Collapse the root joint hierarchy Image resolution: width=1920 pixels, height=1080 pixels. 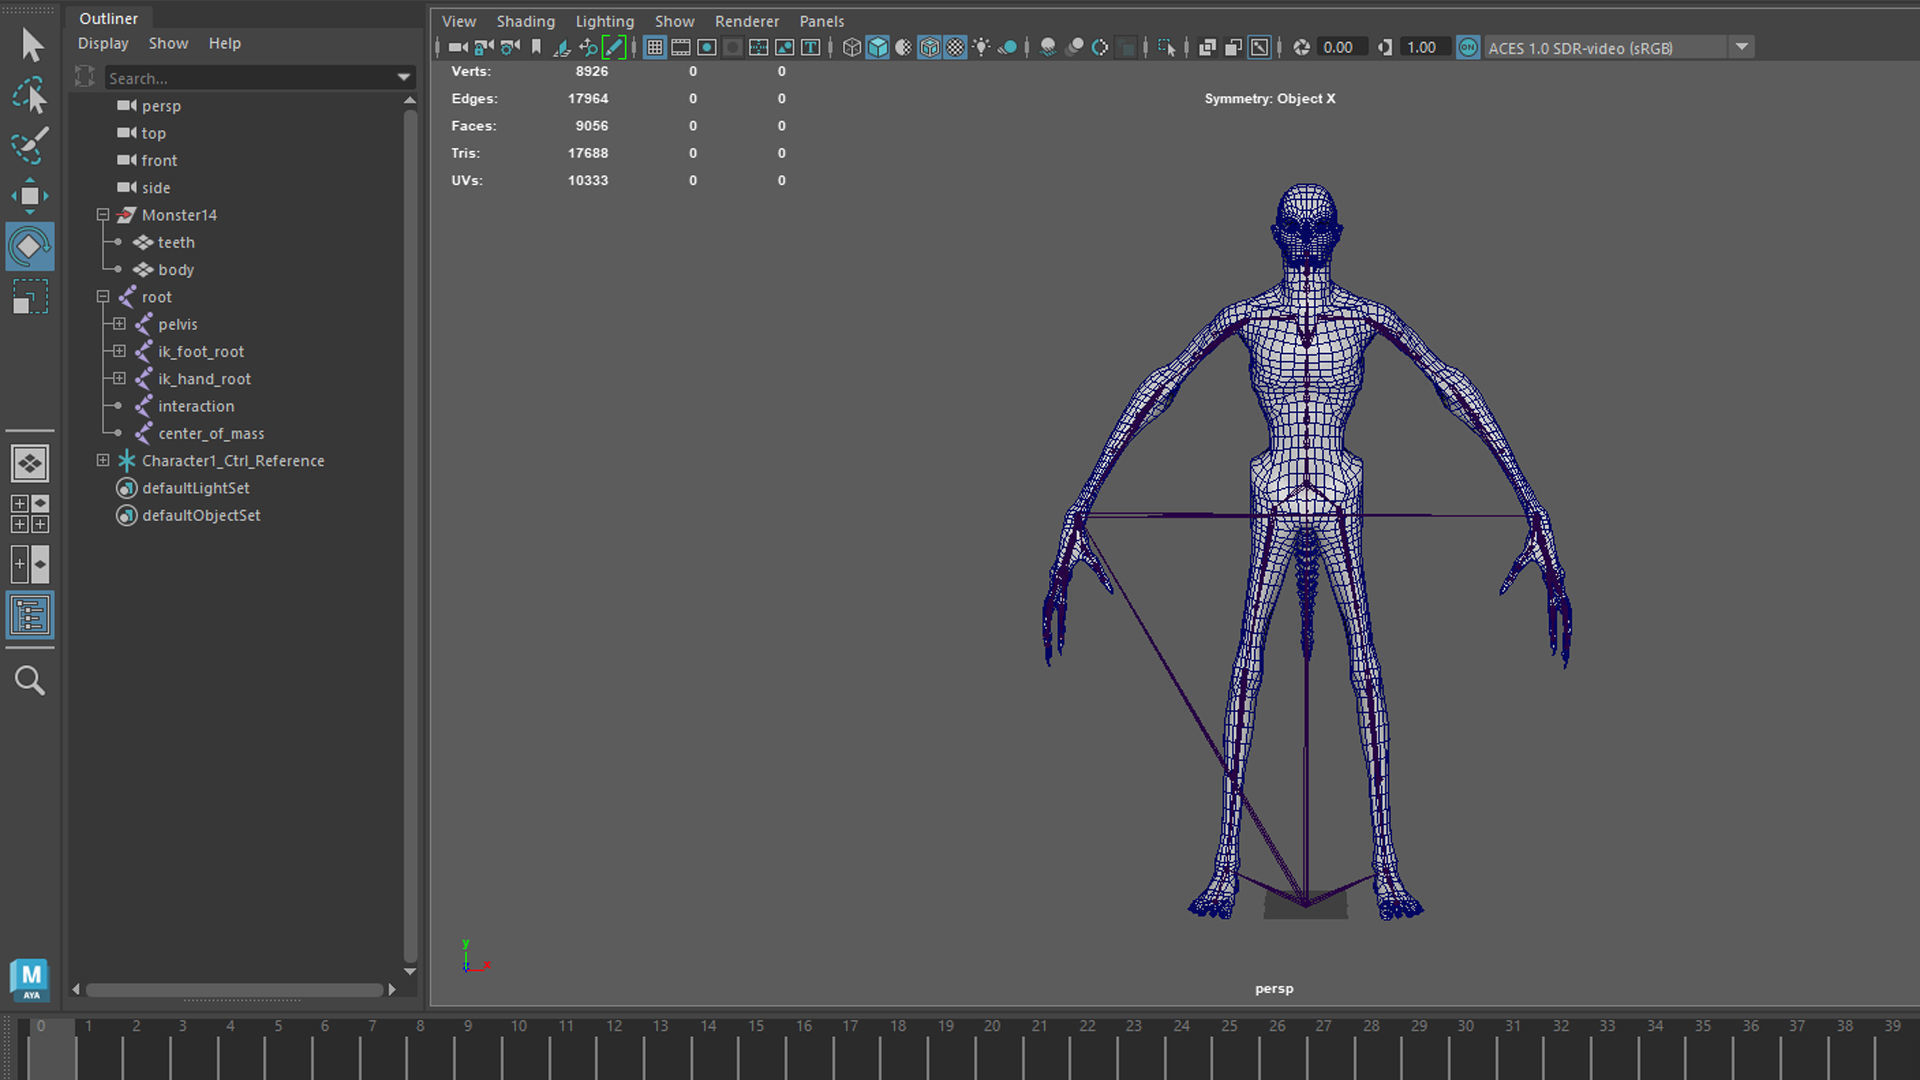(103, 297)
